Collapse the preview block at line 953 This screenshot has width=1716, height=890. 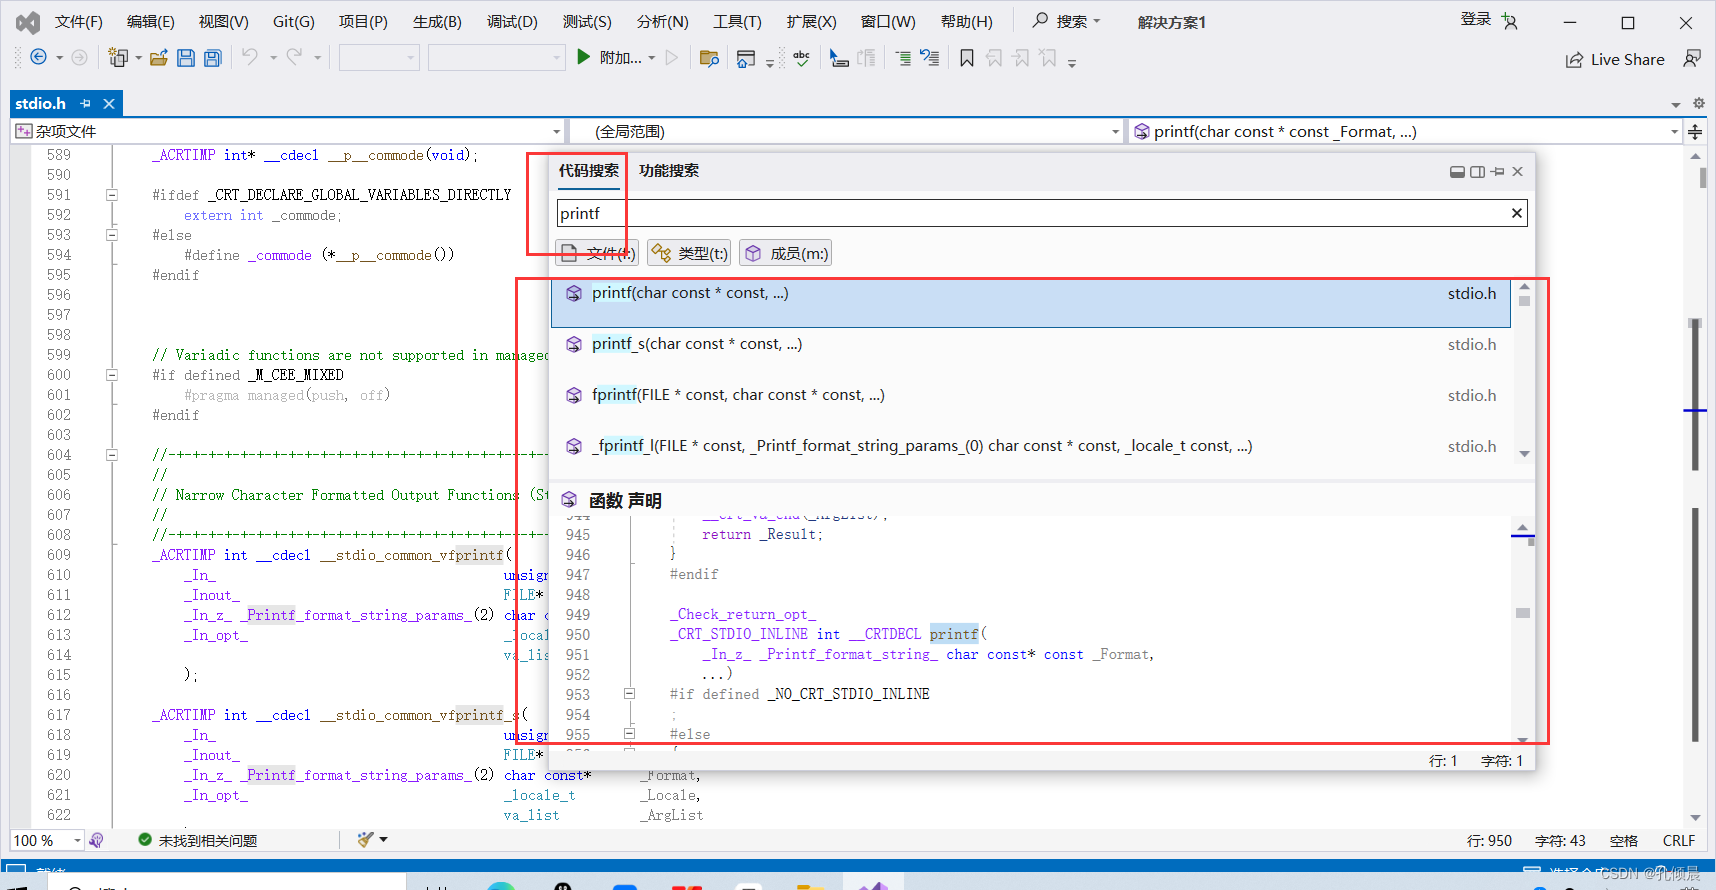point(629,693)
